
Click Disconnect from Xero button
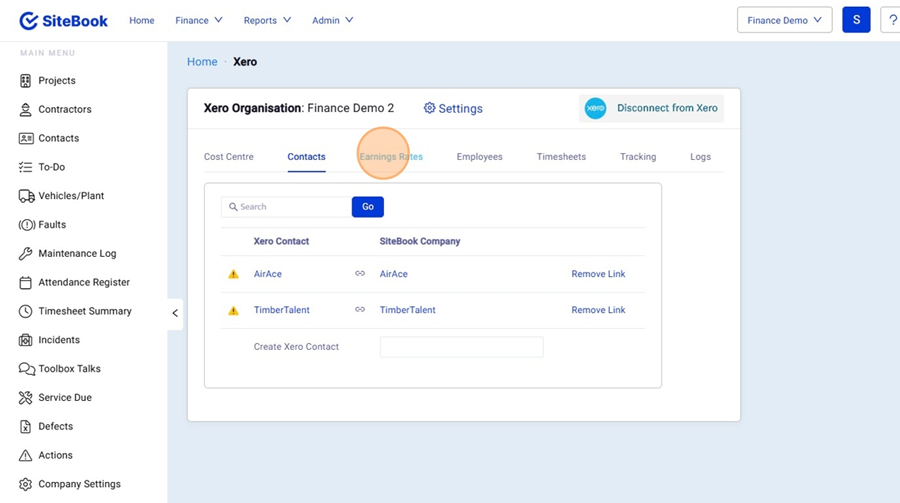[651, 108]
